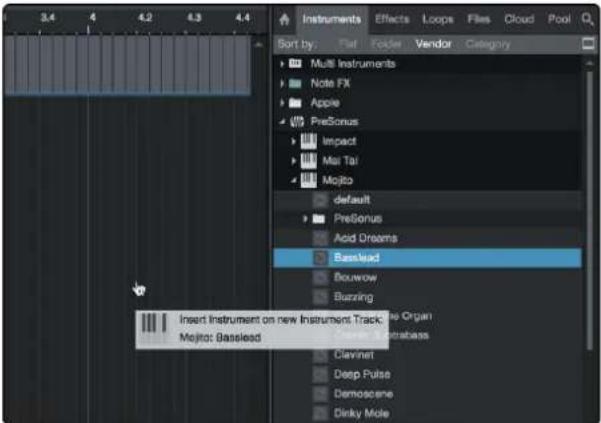Expand the Note FX folder

[x=282, y=83]
